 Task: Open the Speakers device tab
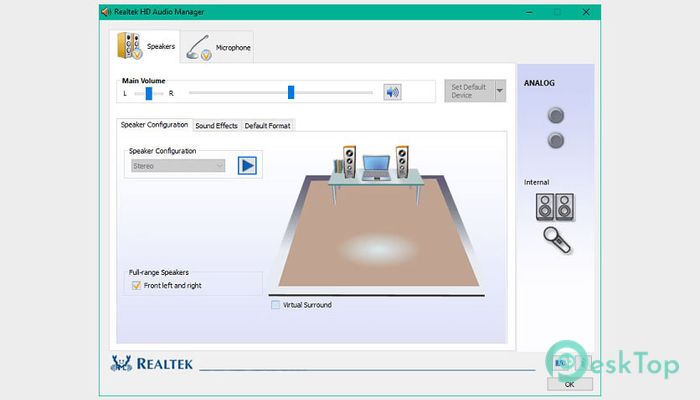coord(145,46)
